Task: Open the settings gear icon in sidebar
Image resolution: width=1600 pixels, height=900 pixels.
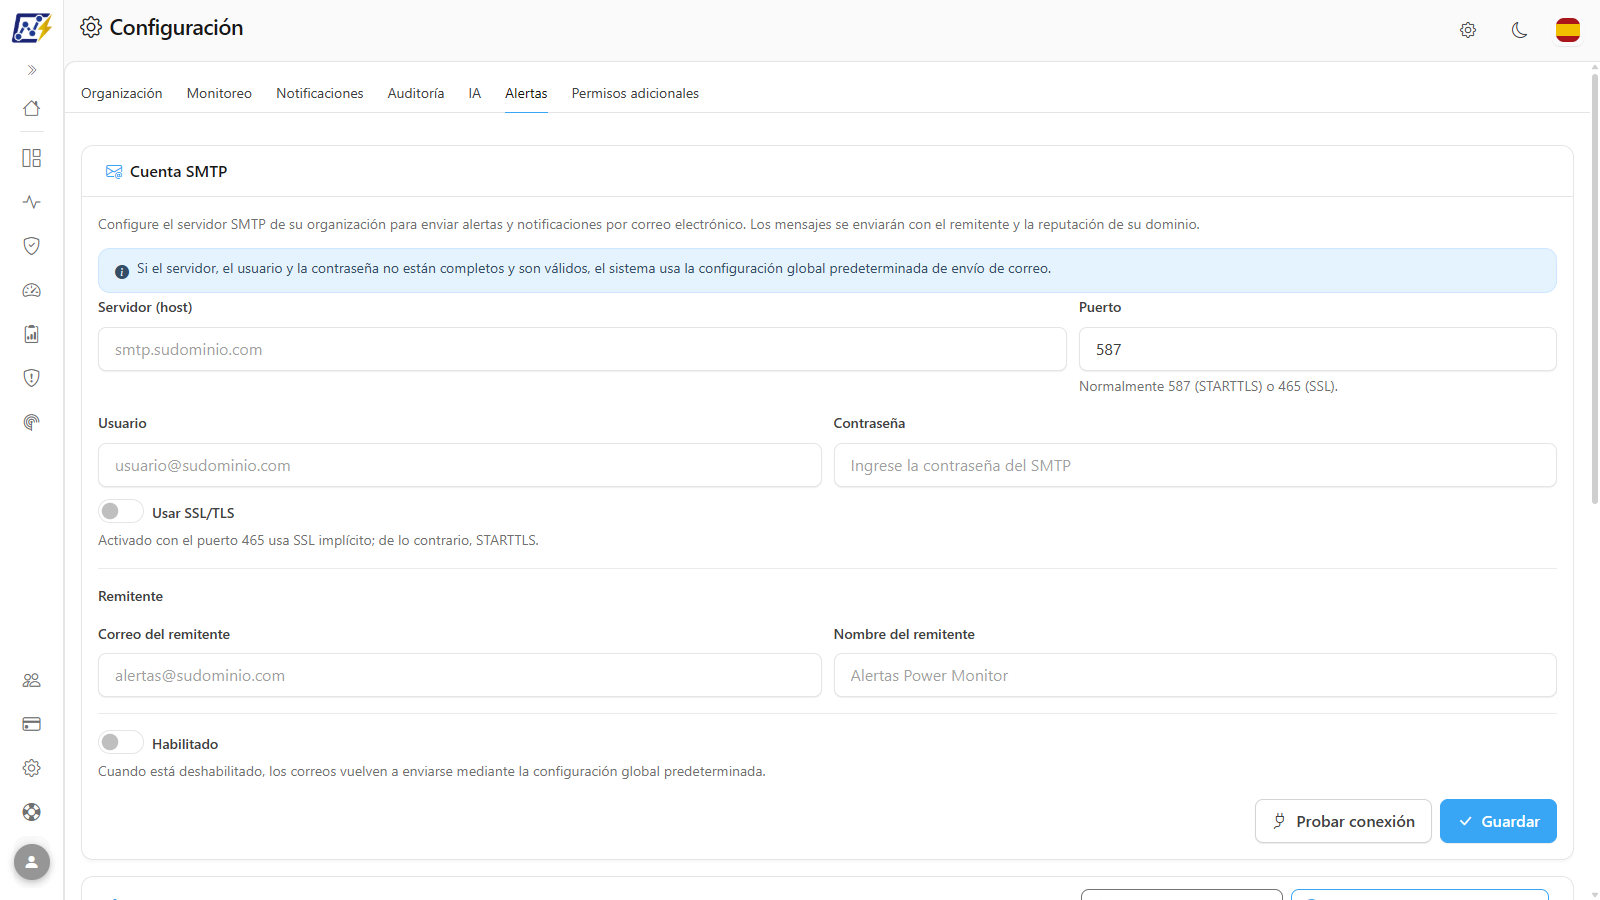Action: [x=32, y=768]
